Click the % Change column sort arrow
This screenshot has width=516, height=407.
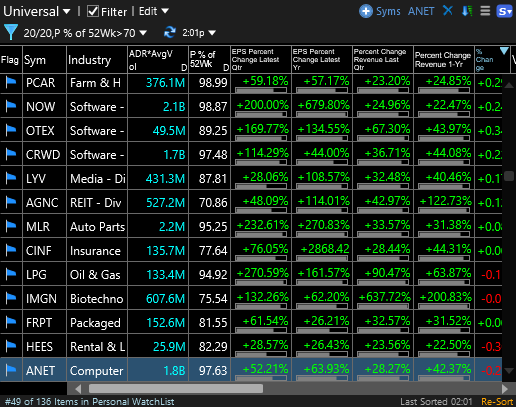coord(504,51)
